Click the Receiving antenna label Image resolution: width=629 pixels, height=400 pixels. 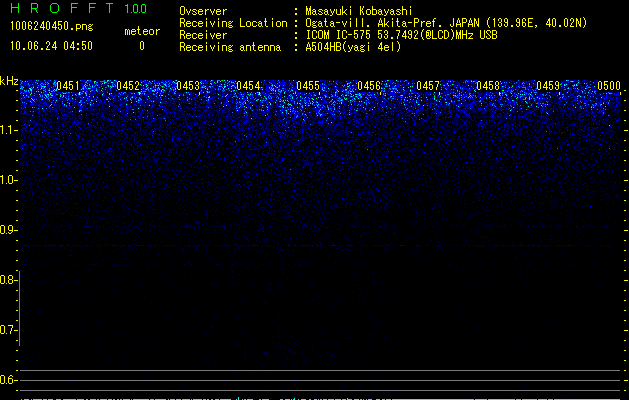point(230,47)
